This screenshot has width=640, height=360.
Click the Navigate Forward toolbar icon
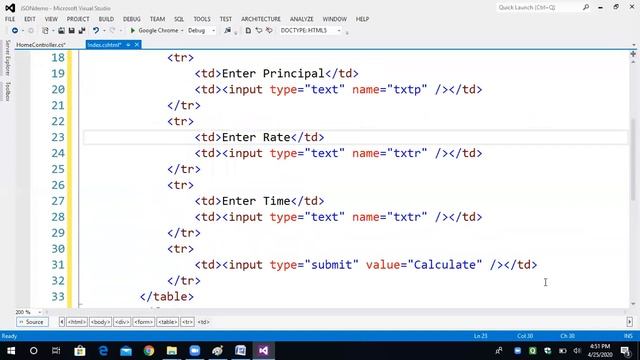(x=31, y=31)
